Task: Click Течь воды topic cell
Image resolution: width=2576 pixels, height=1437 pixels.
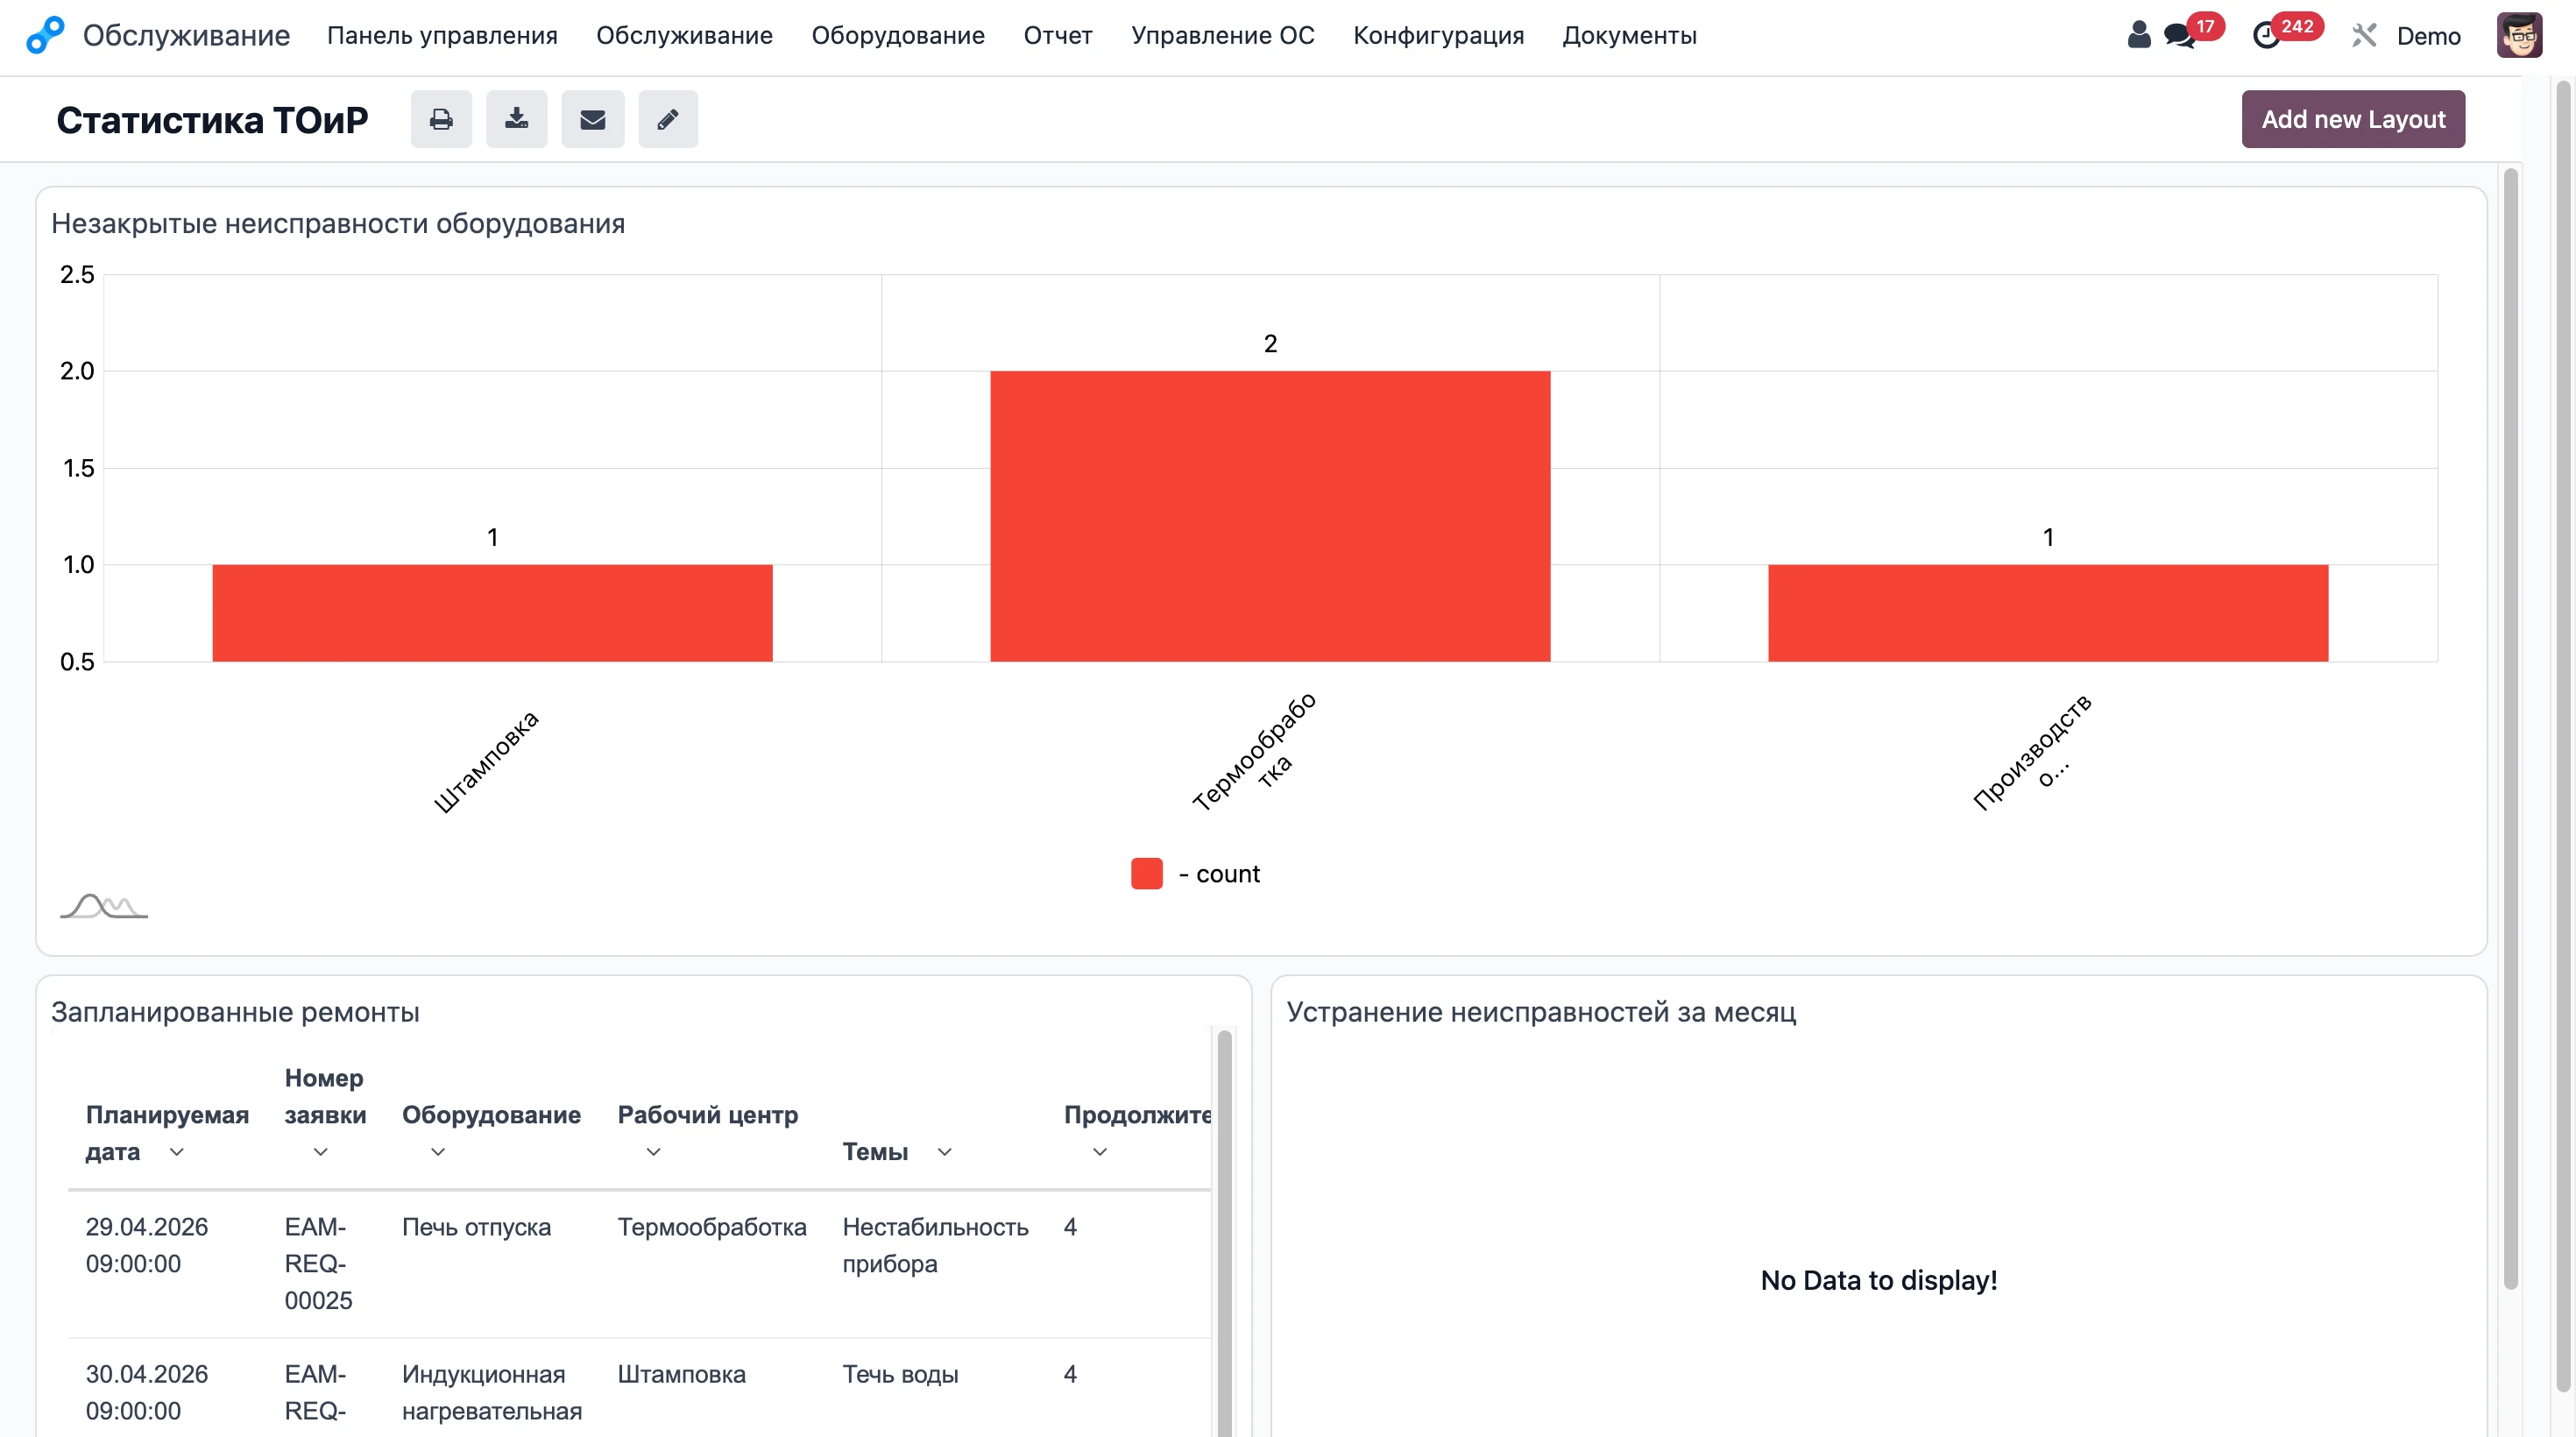Action: (900, 1374)
